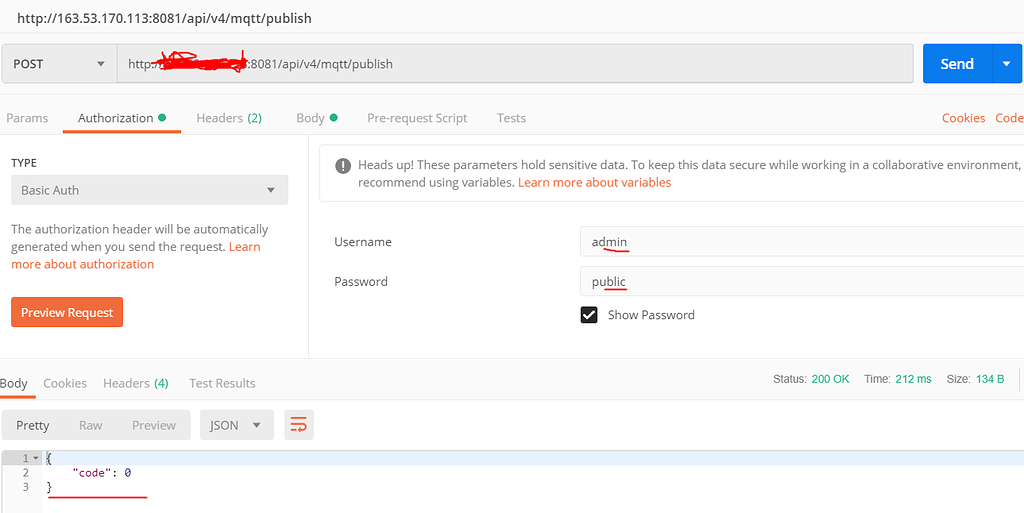The width and height of the screenshot is (1024, 513).
Task: Switch to the Params tab
Action: (27, 118)
